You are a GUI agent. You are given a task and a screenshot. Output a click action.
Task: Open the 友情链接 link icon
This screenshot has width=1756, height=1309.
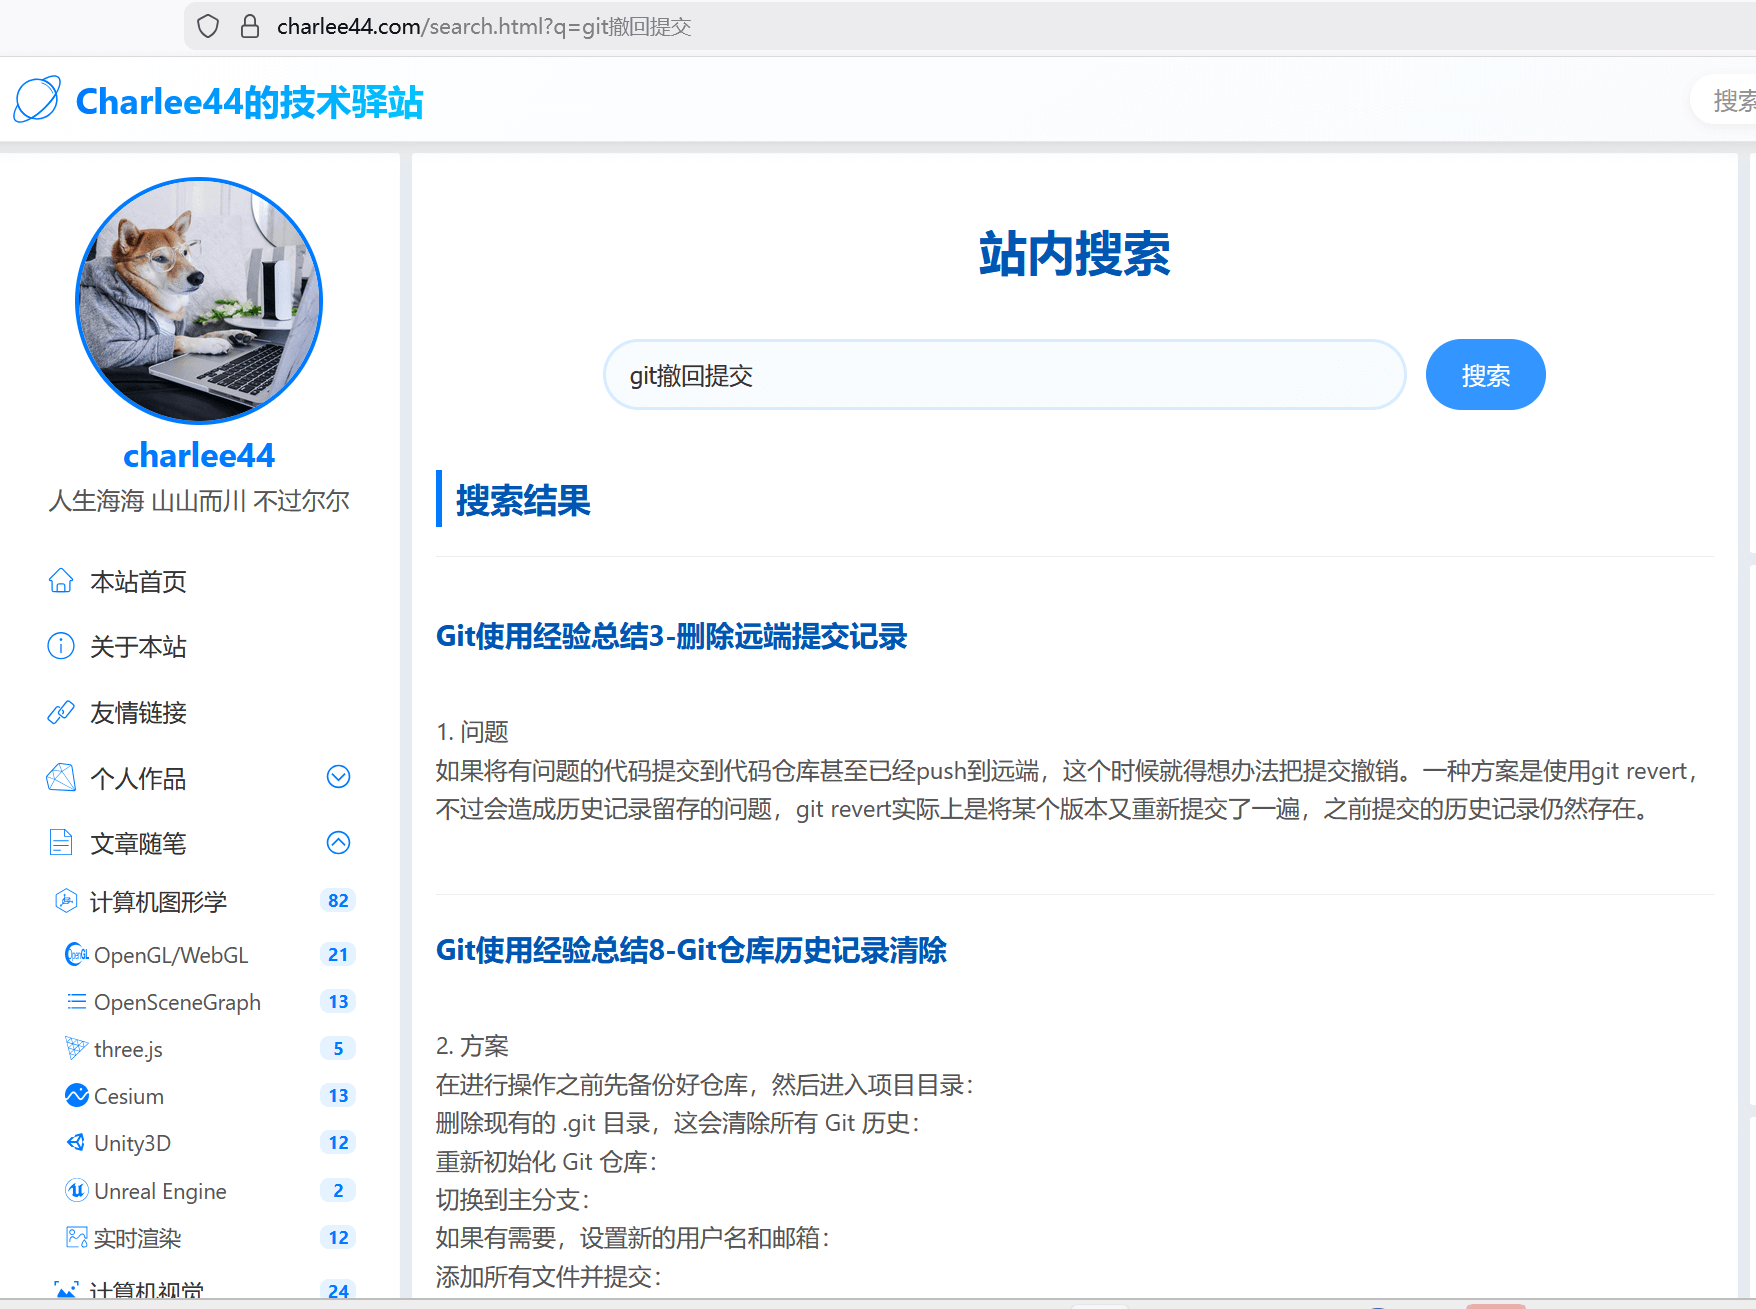pyautogui.click(x=61, y=712)
